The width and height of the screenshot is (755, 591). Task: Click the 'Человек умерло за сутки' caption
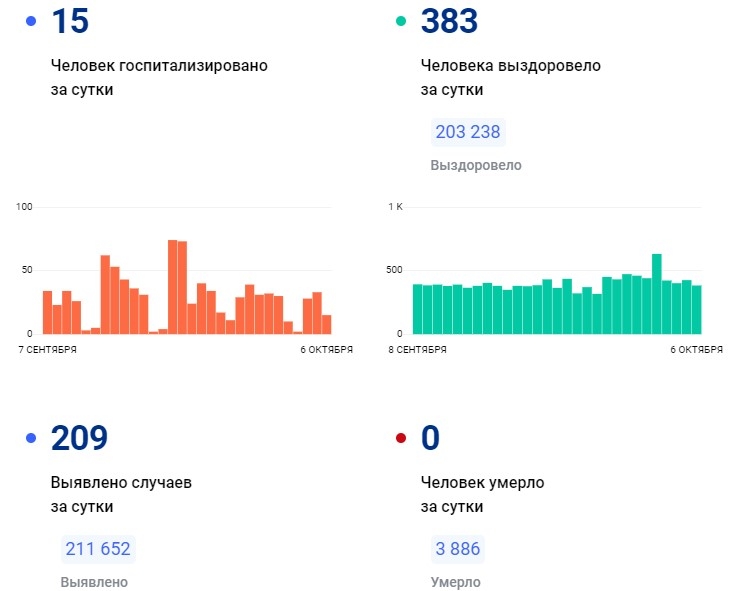pos(482,494)
